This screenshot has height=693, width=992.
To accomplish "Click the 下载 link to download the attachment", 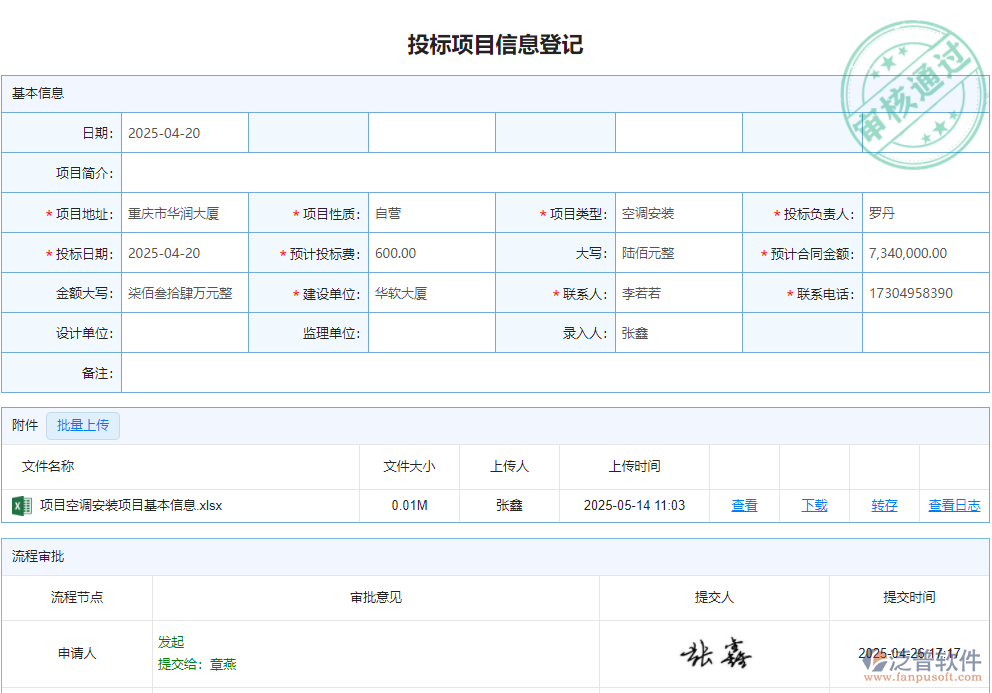I will [814, 506].
